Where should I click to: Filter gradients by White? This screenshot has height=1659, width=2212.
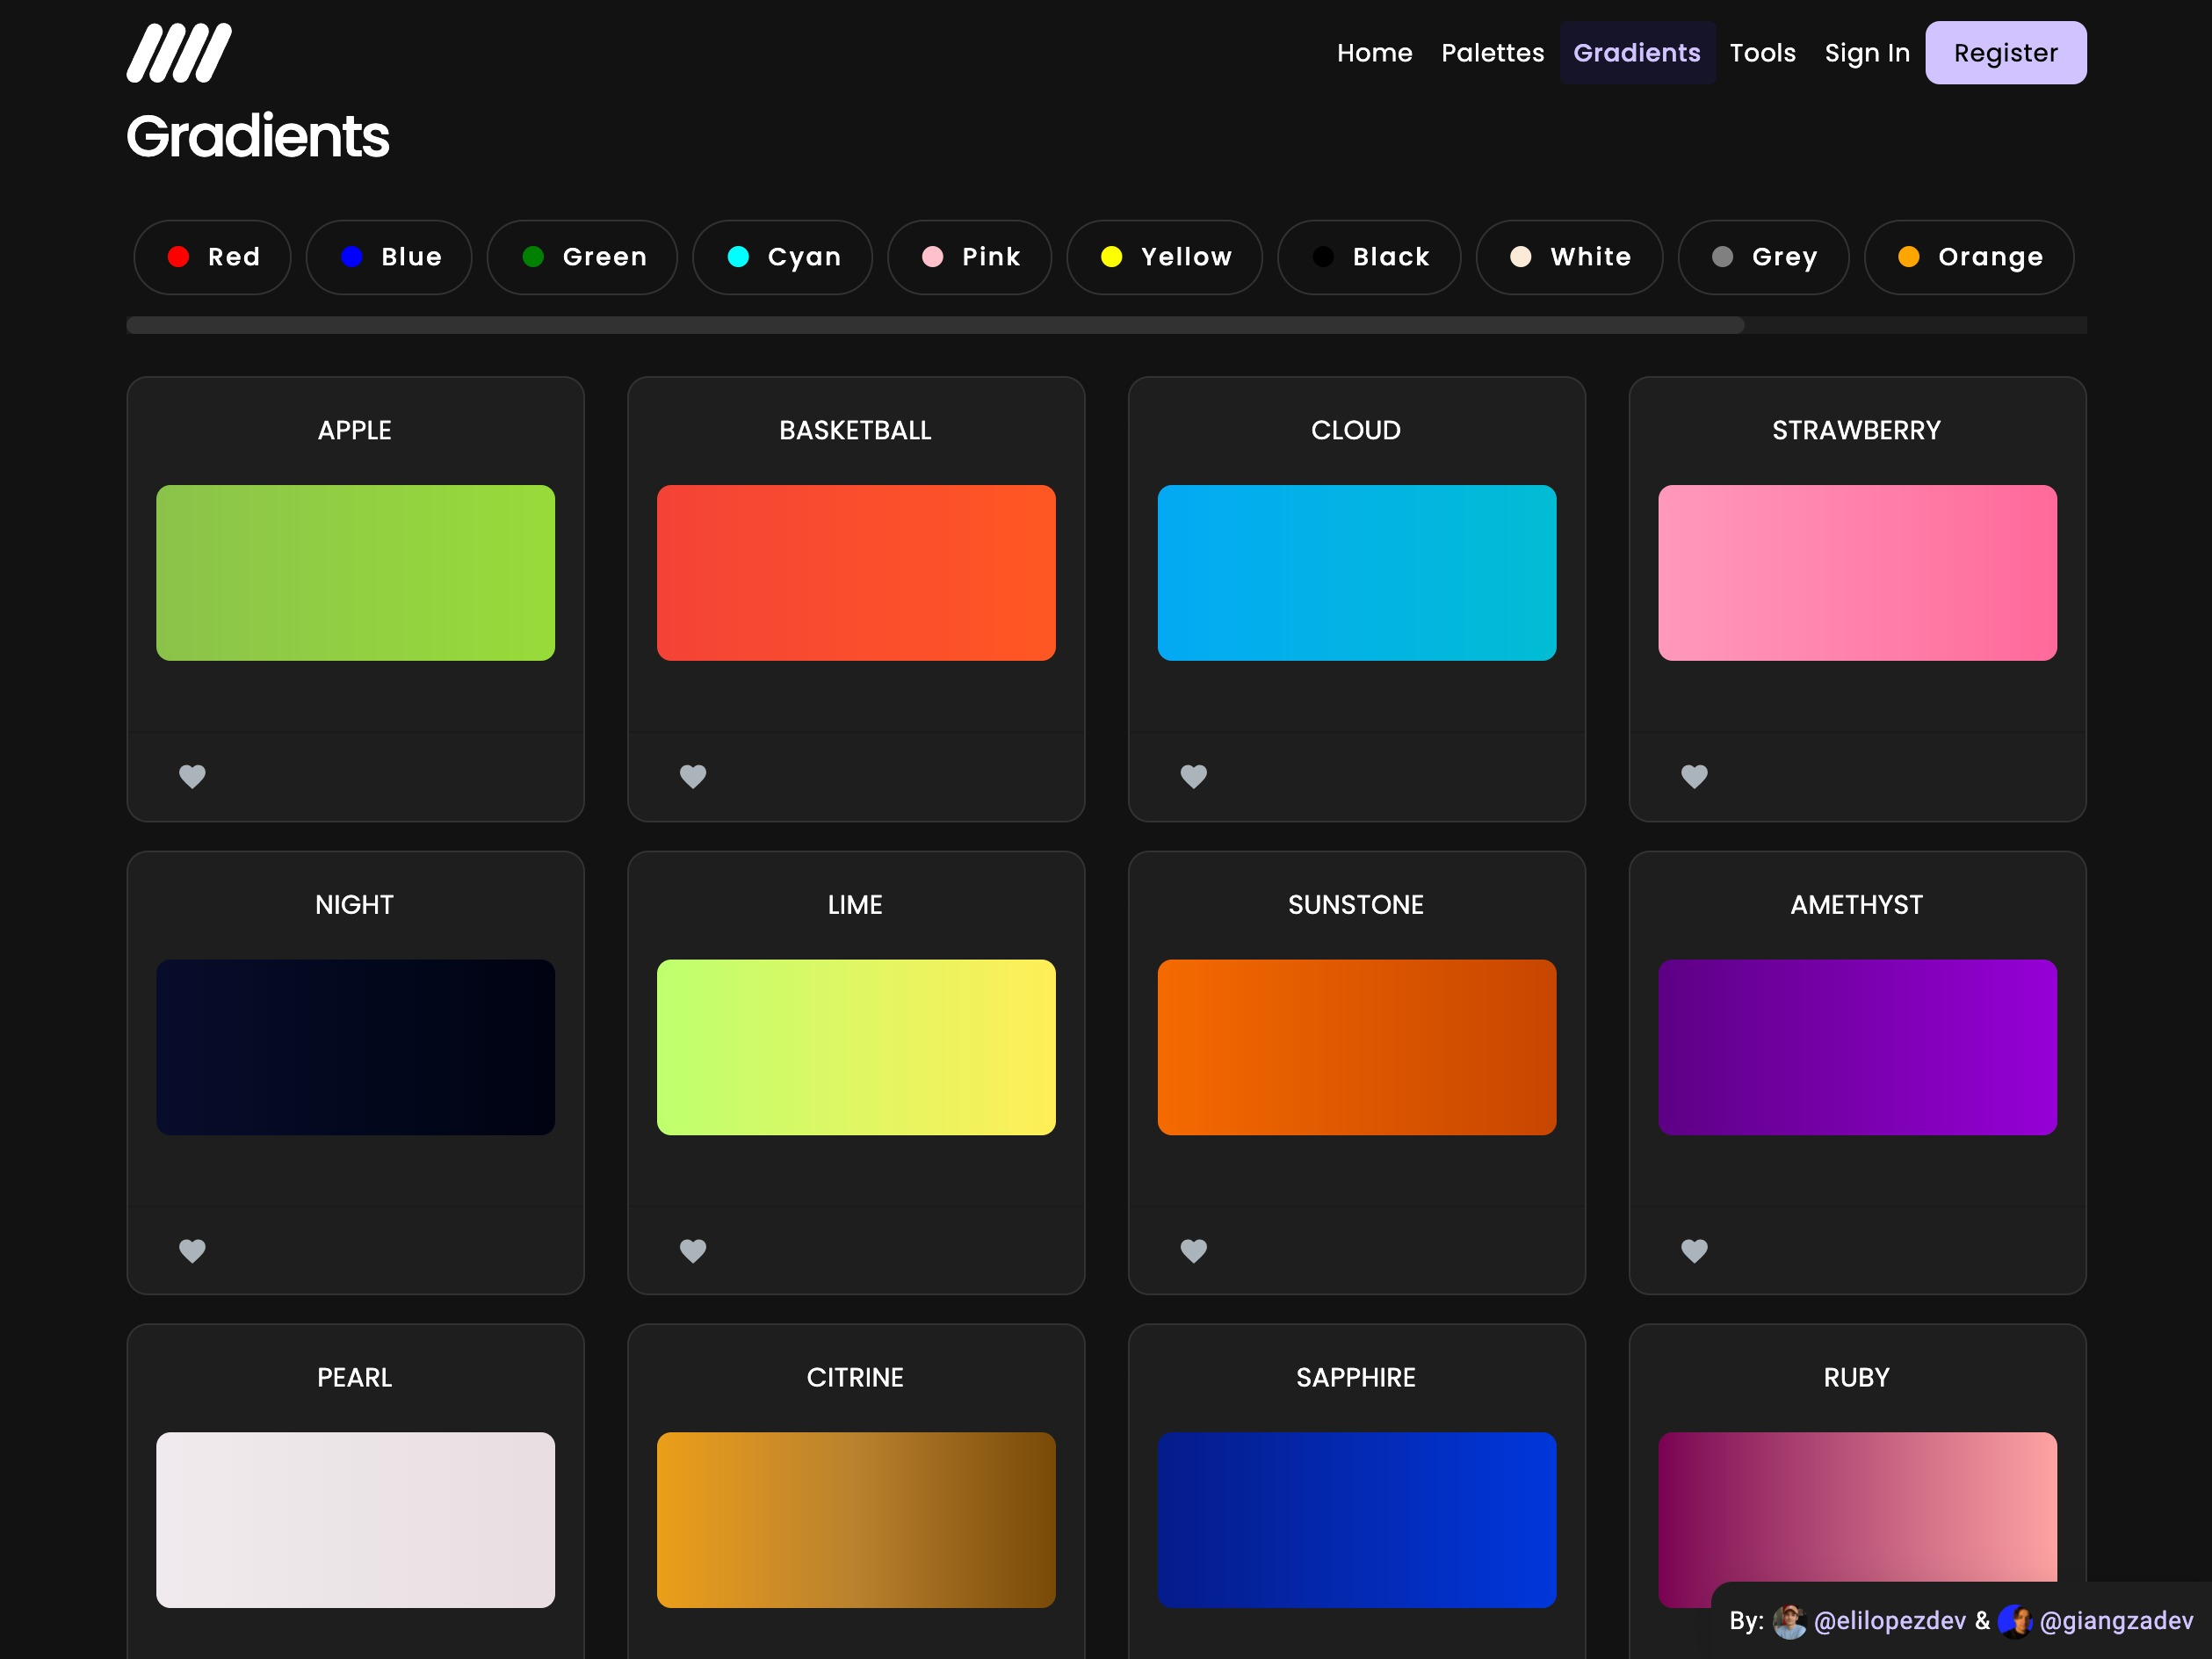(1569, 257)
